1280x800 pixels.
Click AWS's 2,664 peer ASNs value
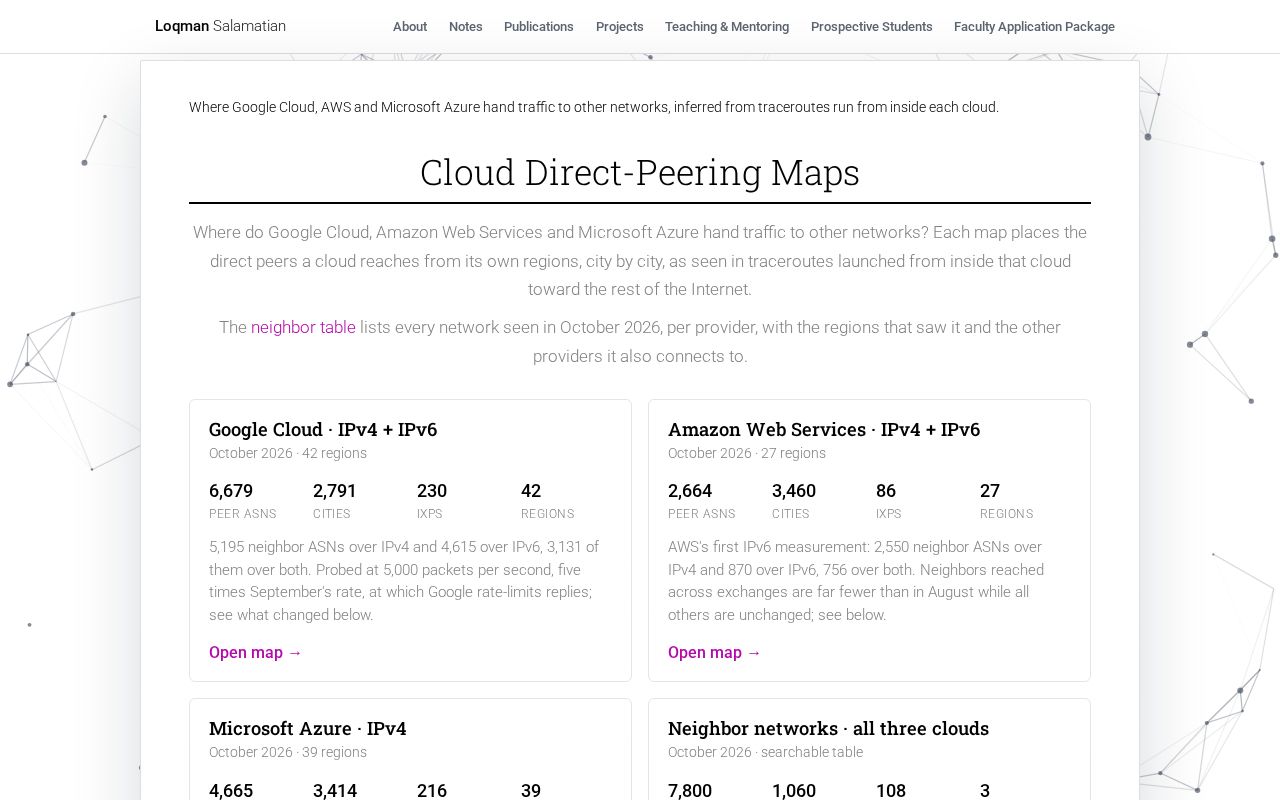click(690, 491)
